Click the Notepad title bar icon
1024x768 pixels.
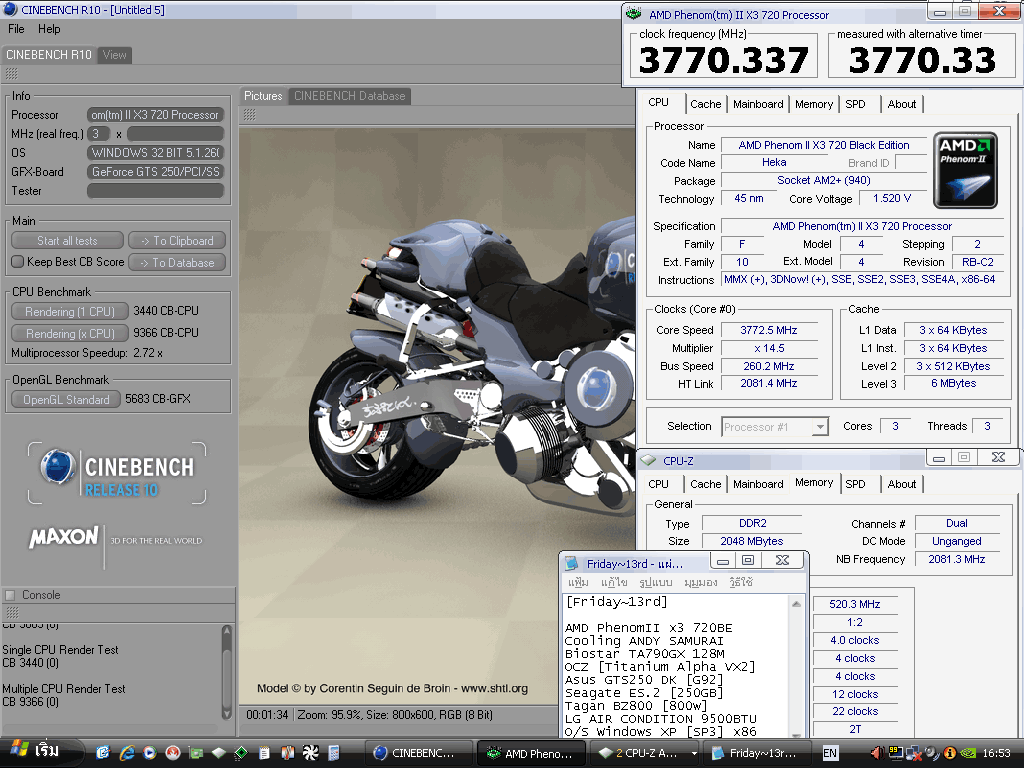pos(572,563)
